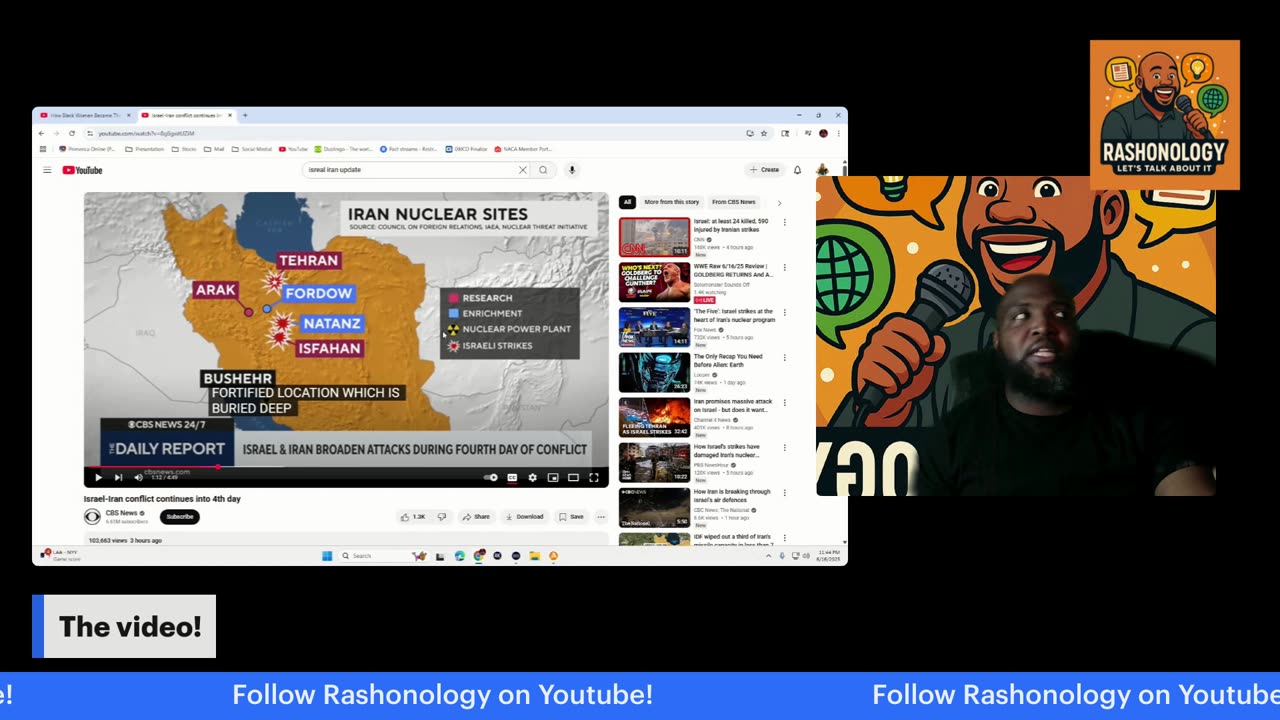Image resolution: width=1280 pixels, height=720 pixels.
Task: Open the CBS News channel avatar
Action: (92, 517)
